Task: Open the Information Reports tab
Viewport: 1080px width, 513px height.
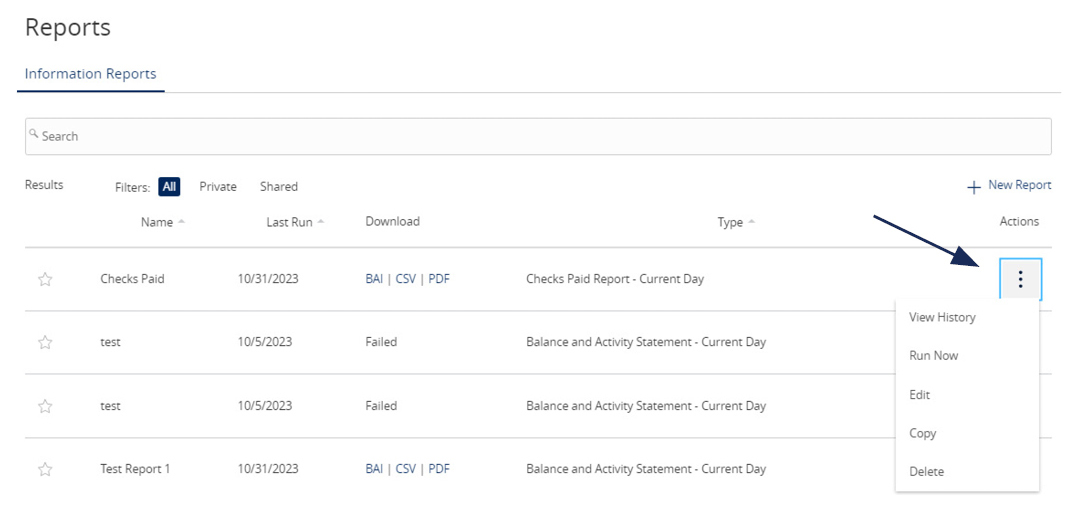Action: click(x=90, y=74)
